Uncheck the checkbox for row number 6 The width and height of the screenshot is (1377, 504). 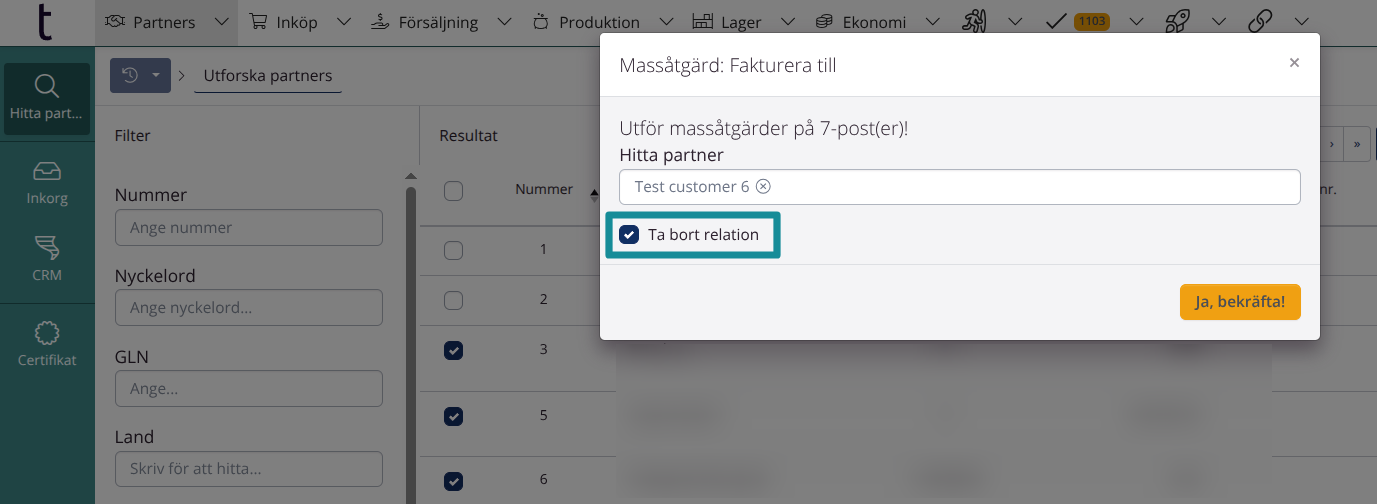(x=453, y=481)
